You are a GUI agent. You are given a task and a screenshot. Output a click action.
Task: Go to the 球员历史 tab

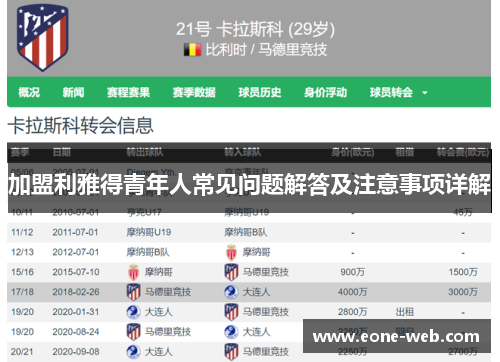point(260,92)
